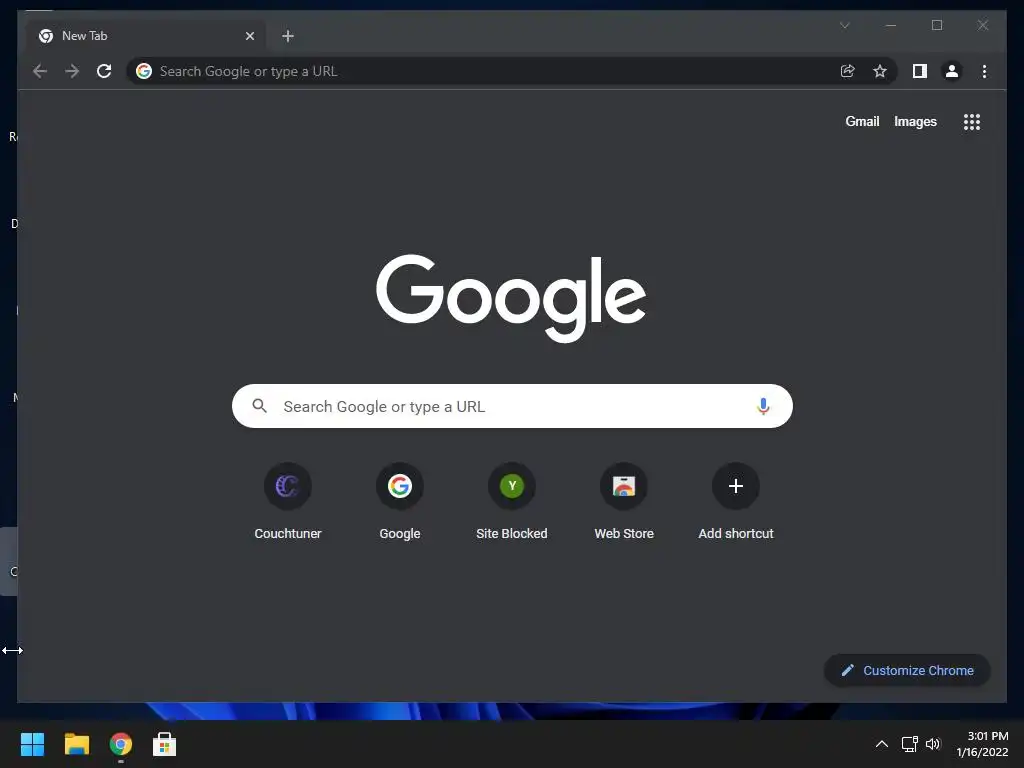Image resolution: width=1024 pixels, height=768 pixels.
Task: Open the tab search chevron
Action: (844, 25)
